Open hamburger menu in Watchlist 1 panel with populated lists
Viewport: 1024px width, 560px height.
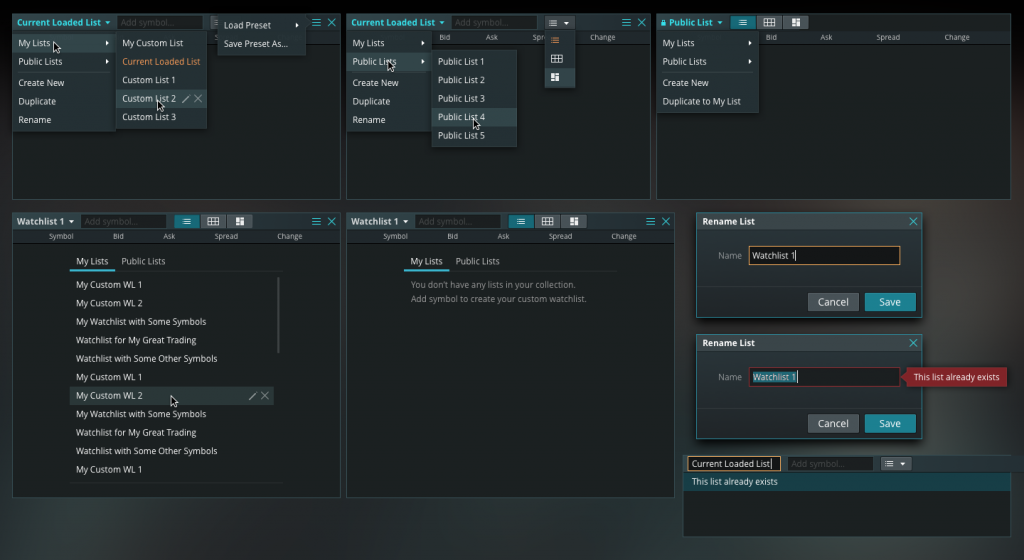click(x=316, y=221)
